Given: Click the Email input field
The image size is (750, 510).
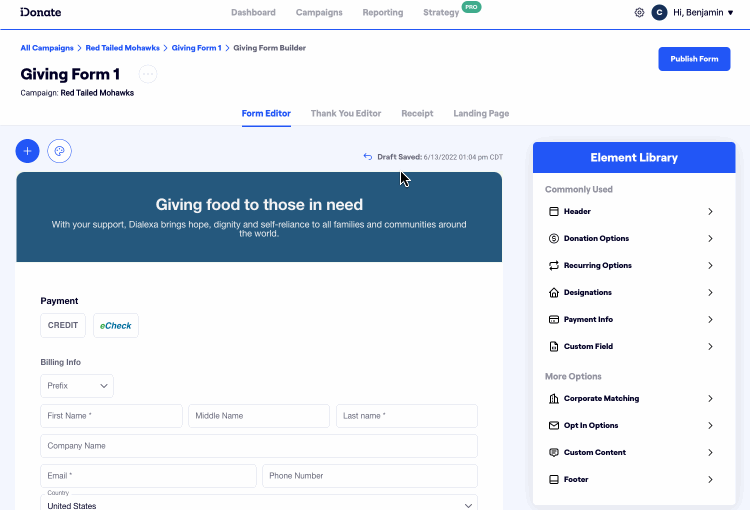Looking at the screenshot, I should point(148,476).
